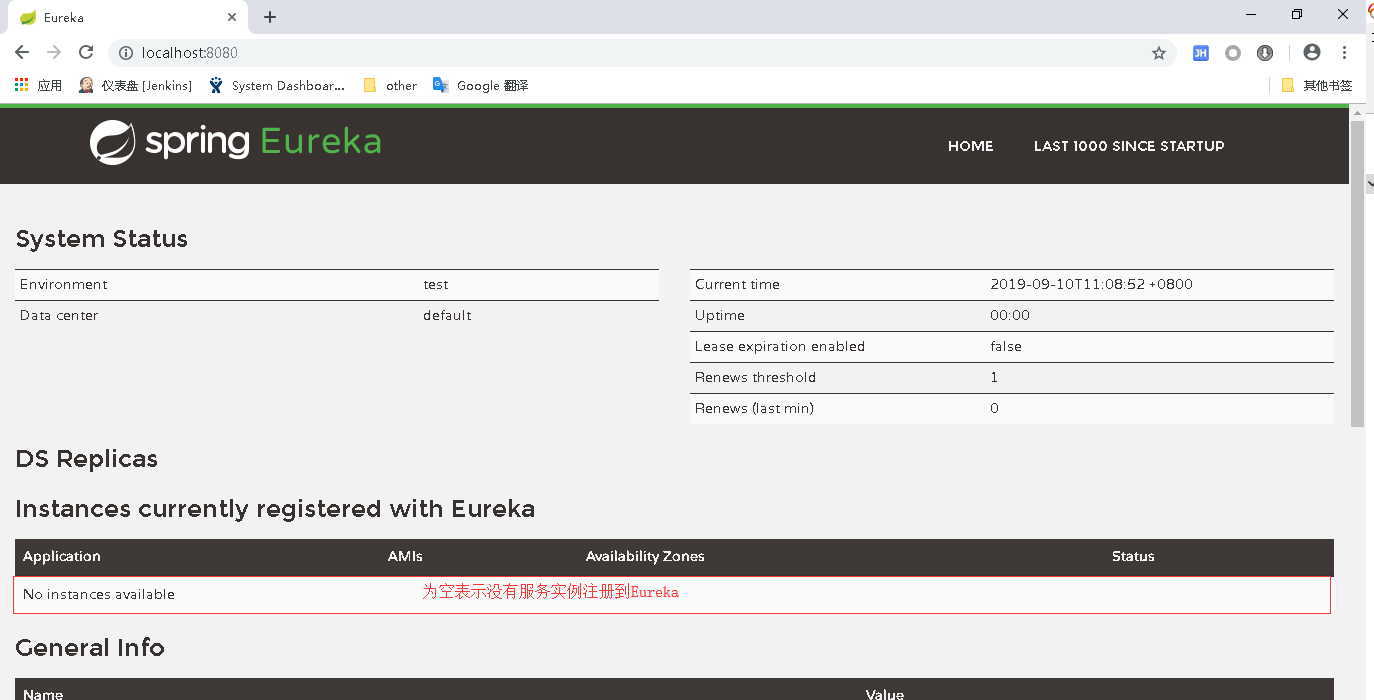This screenshot has width=1374, height=700.
Task: Open a new browser tab
Action: [x=270, y=17]
